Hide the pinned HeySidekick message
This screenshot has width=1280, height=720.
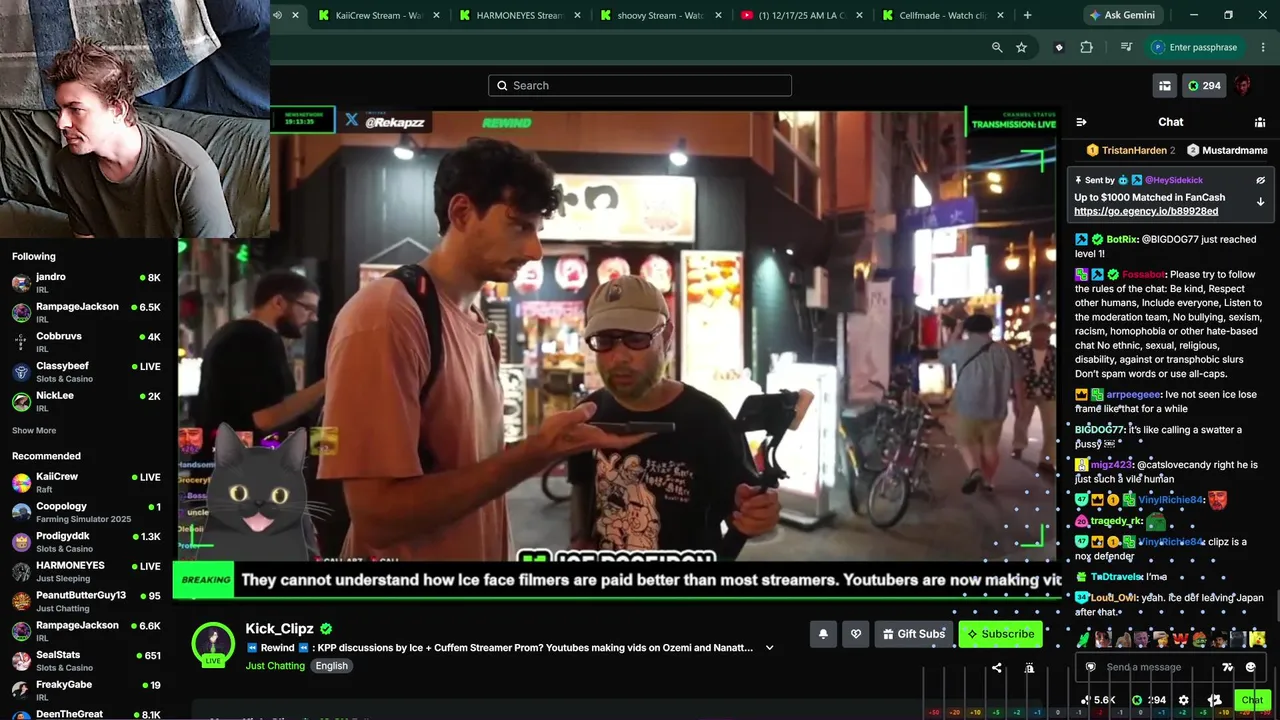[x=1260, y=180]
